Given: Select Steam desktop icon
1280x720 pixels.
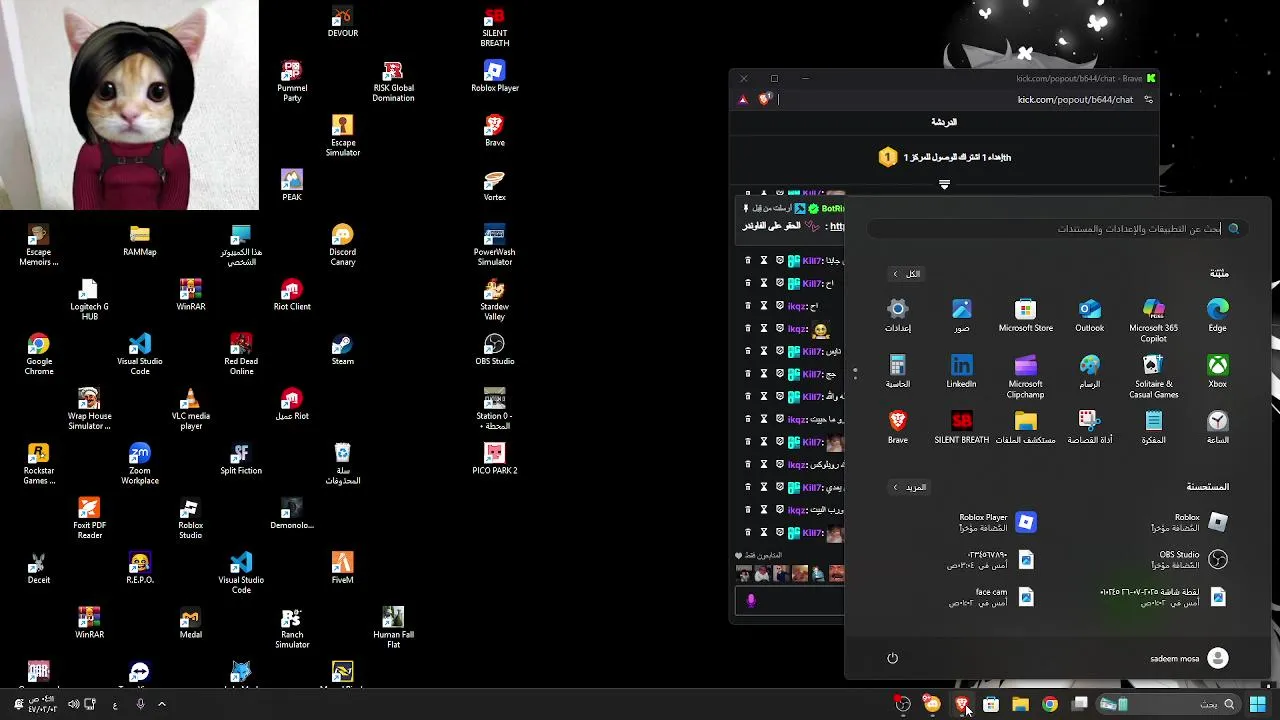Looking at the screenshot, I should (x=343, y=350).
